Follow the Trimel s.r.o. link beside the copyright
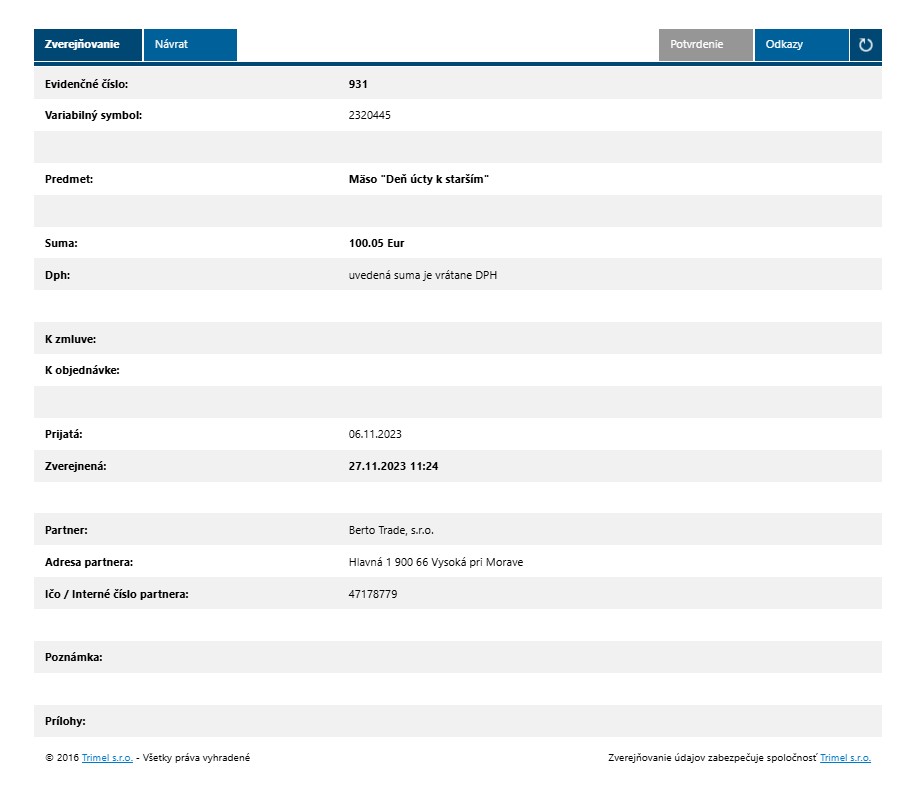 pyautogui.click(x=107, y=758)
